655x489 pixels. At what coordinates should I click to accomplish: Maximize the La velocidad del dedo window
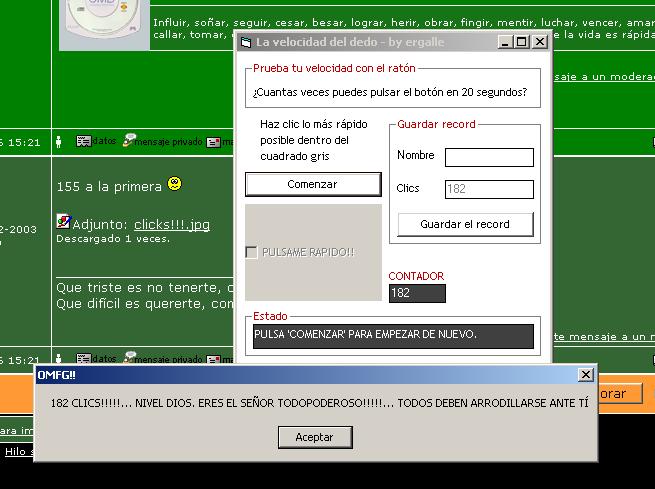coord(521,42)
